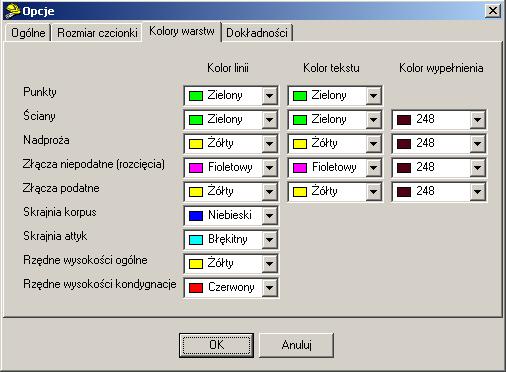Click the yellow swatch in Złącza podatne text

300,192
